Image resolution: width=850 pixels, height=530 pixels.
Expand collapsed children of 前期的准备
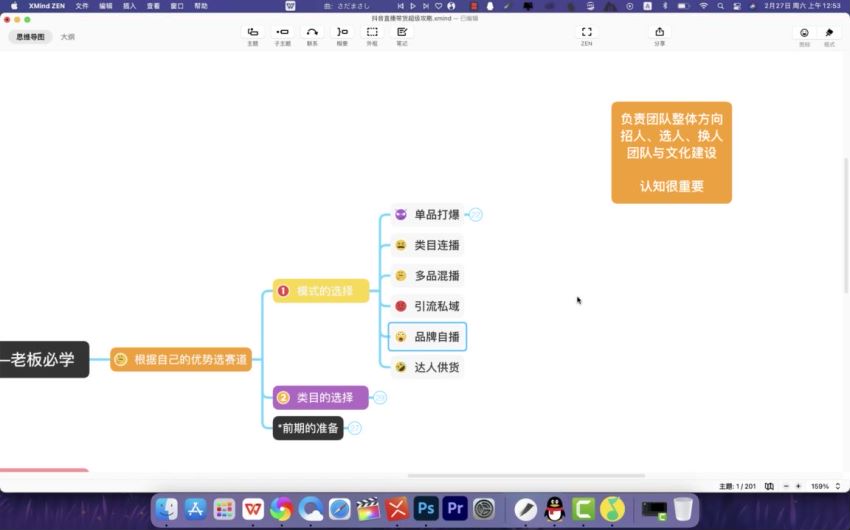point(355,428)
